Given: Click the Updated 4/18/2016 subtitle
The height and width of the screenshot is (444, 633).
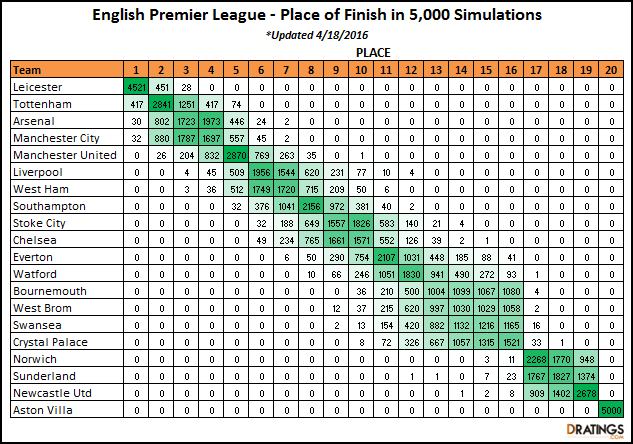Looking at the screenshot, I should (x=316, y=34).
